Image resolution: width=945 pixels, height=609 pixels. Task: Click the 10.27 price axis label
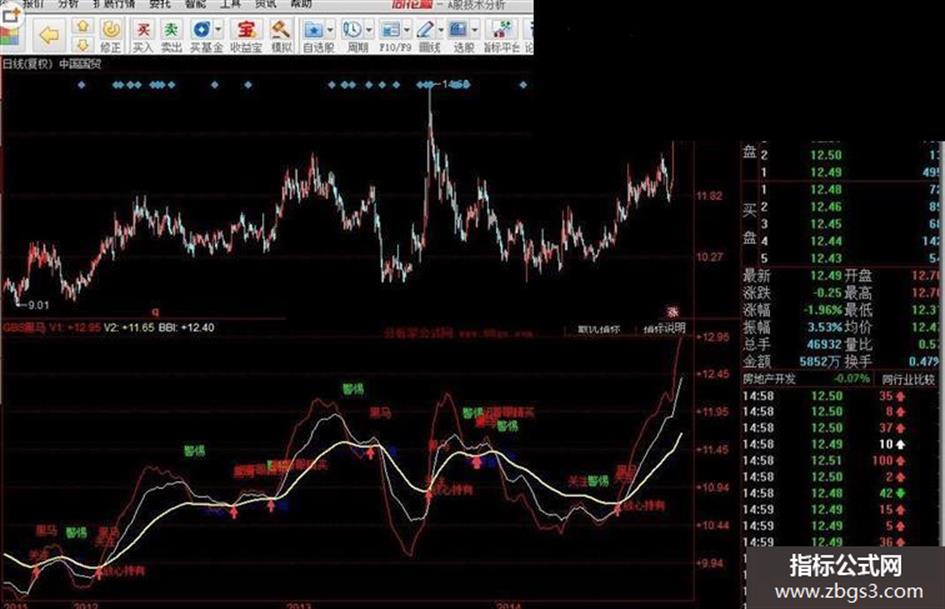pos(709,257)
